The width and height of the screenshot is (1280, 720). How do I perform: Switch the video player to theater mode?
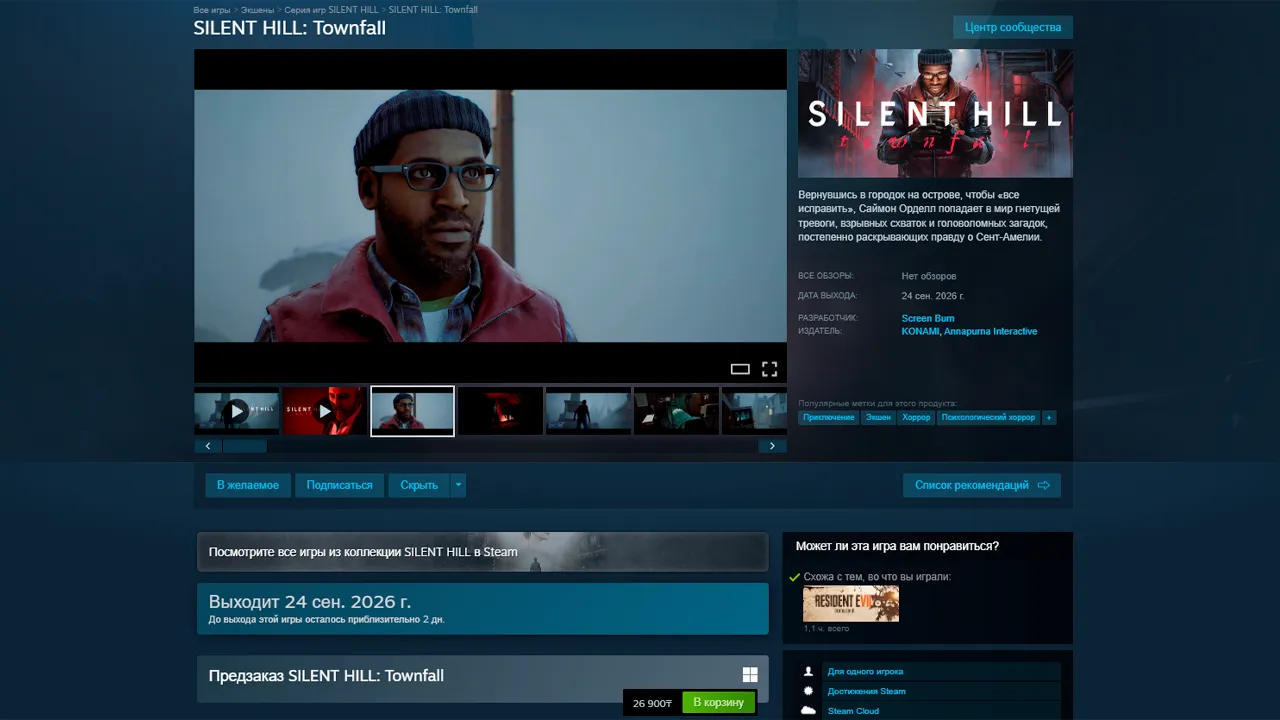[740, 369]
